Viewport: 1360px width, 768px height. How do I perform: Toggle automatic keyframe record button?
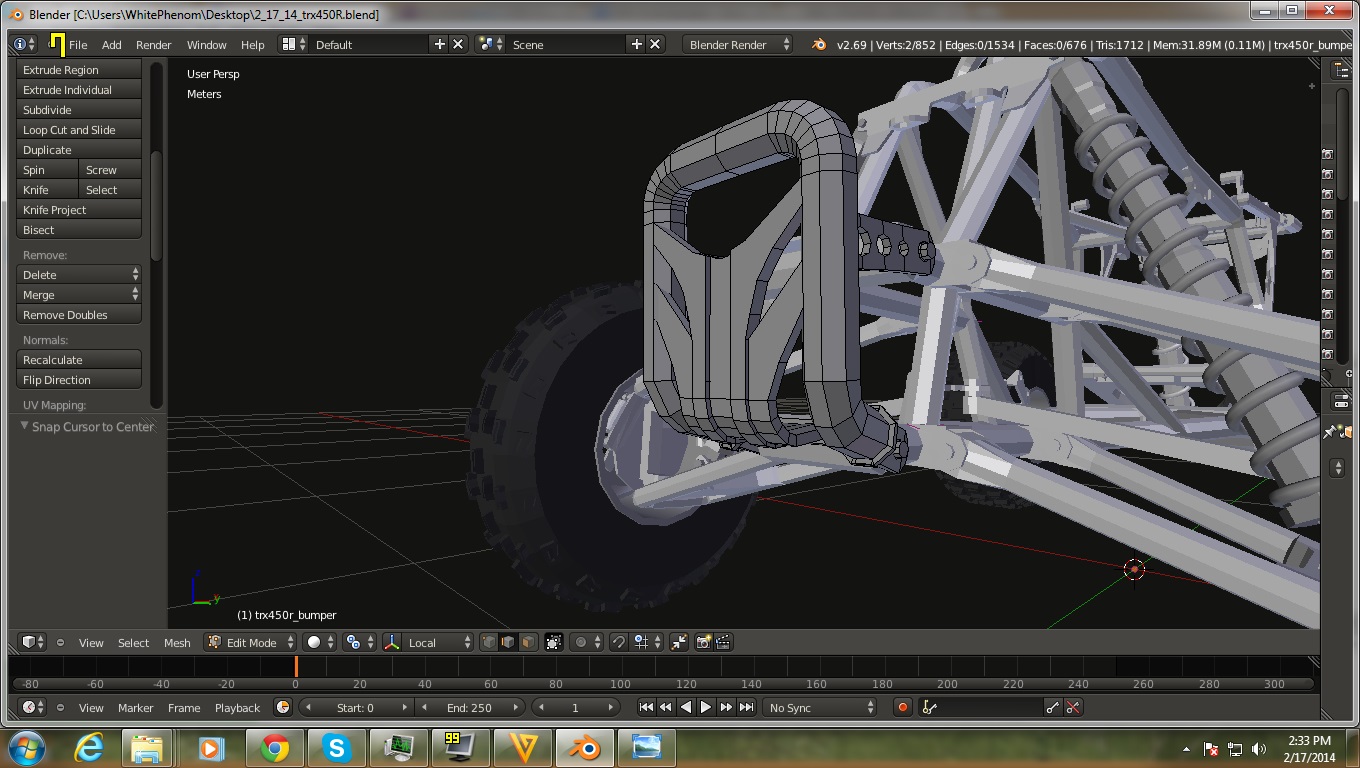pyautogui.click(x=902, y=707)
